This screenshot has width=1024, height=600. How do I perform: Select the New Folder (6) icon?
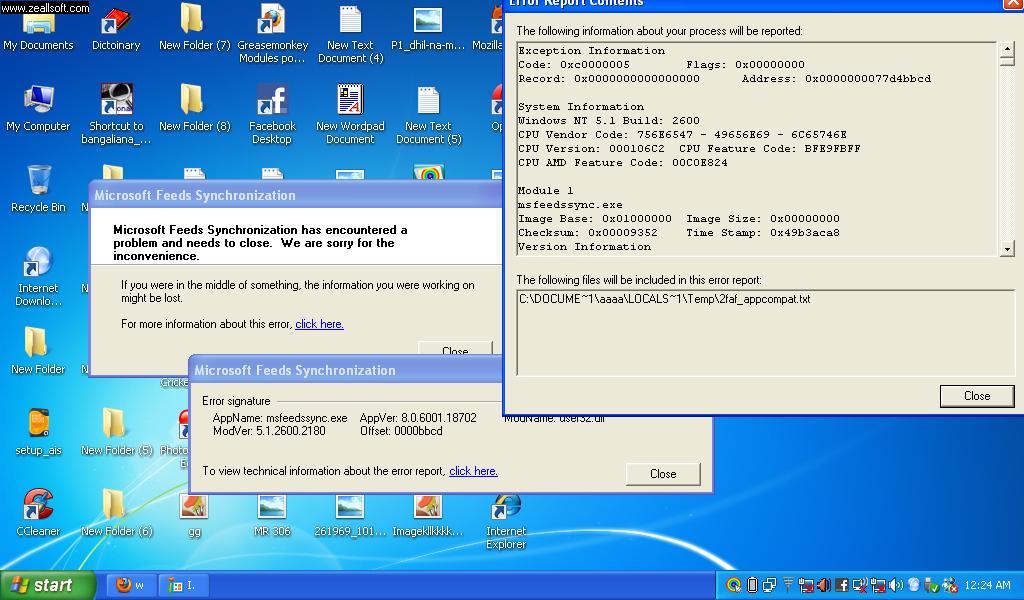pyautogui.click(x=116, y=513)
